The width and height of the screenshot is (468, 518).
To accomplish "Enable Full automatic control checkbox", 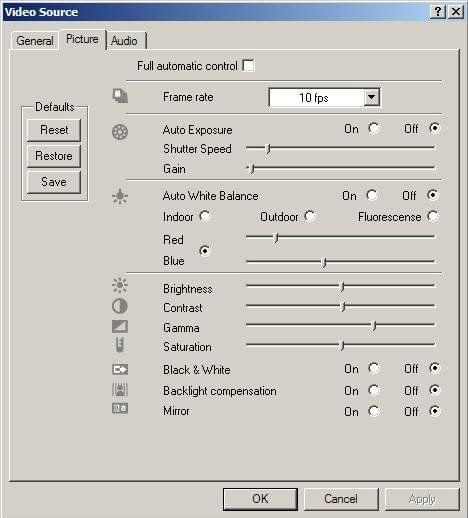I will click(248, 65).
